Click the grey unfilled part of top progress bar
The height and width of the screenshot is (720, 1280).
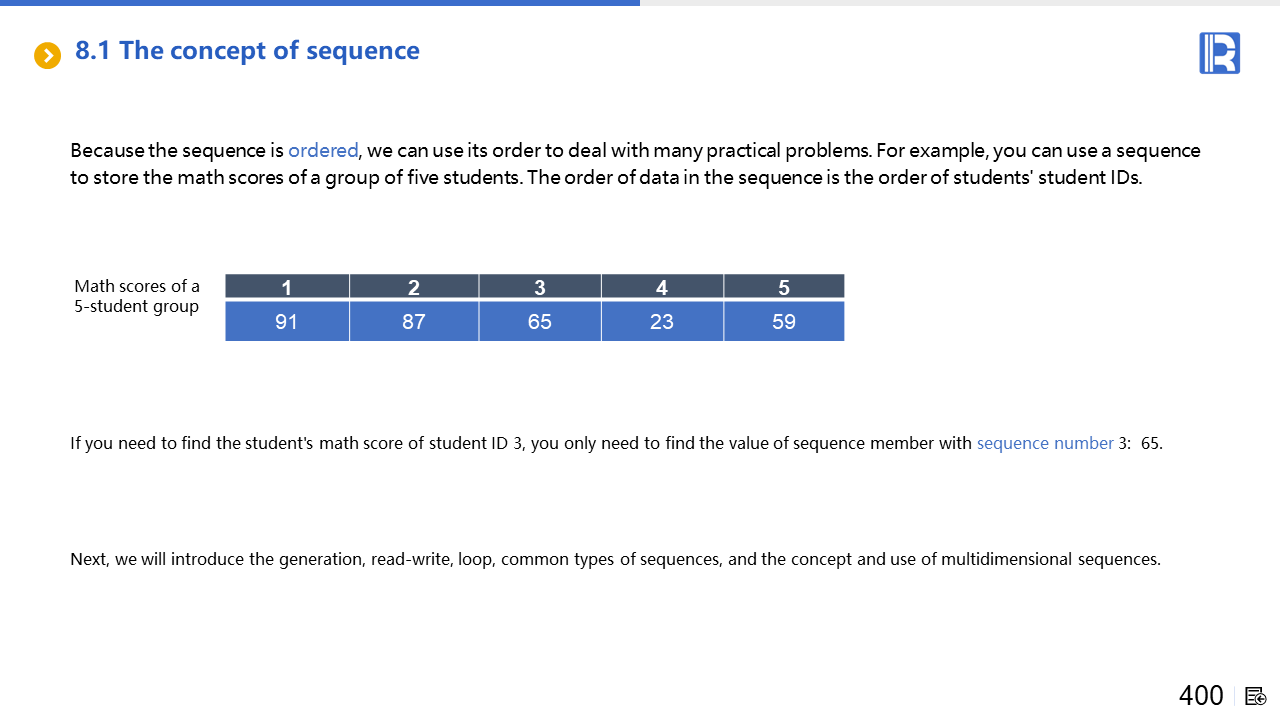(958, 3)
